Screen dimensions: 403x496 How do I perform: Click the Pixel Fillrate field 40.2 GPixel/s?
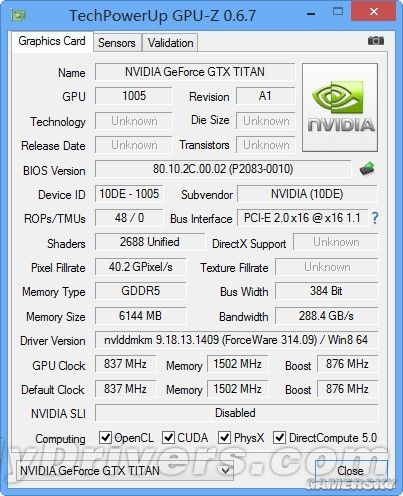click(x=140, y=267)
